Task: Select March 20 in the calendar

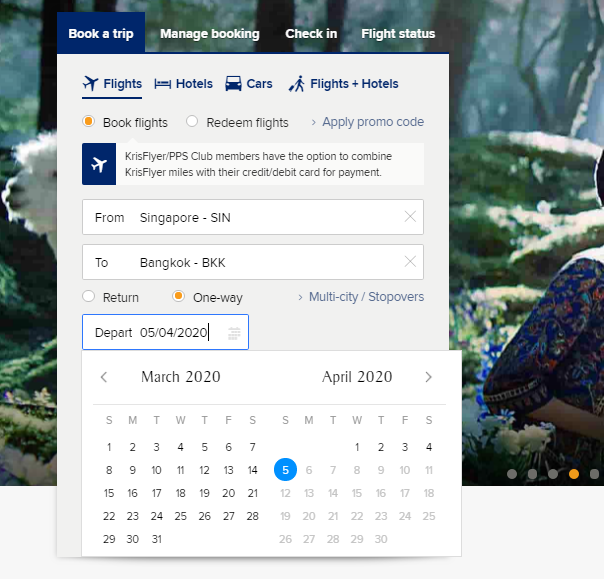Action: (x=228, y=493)
